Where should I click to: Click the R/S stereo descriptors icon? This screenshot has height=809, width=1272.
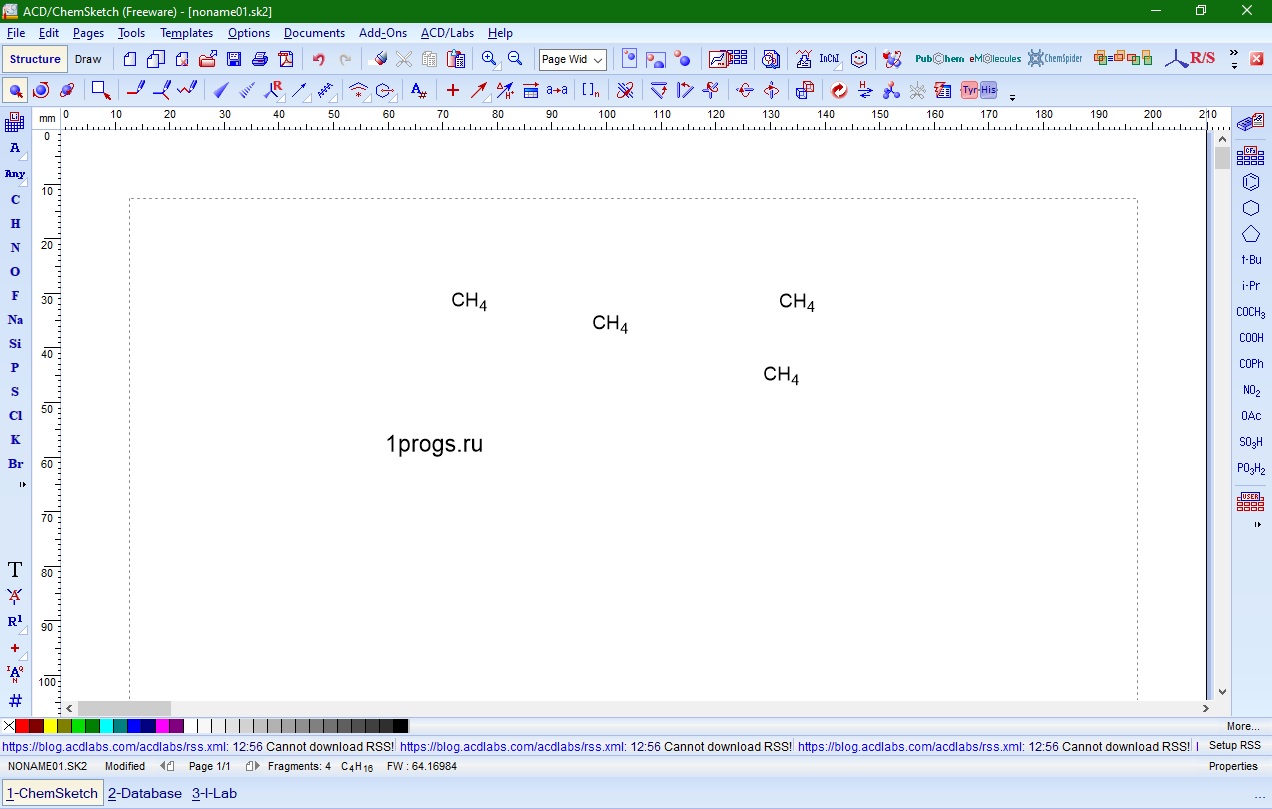click(1190, 59)
